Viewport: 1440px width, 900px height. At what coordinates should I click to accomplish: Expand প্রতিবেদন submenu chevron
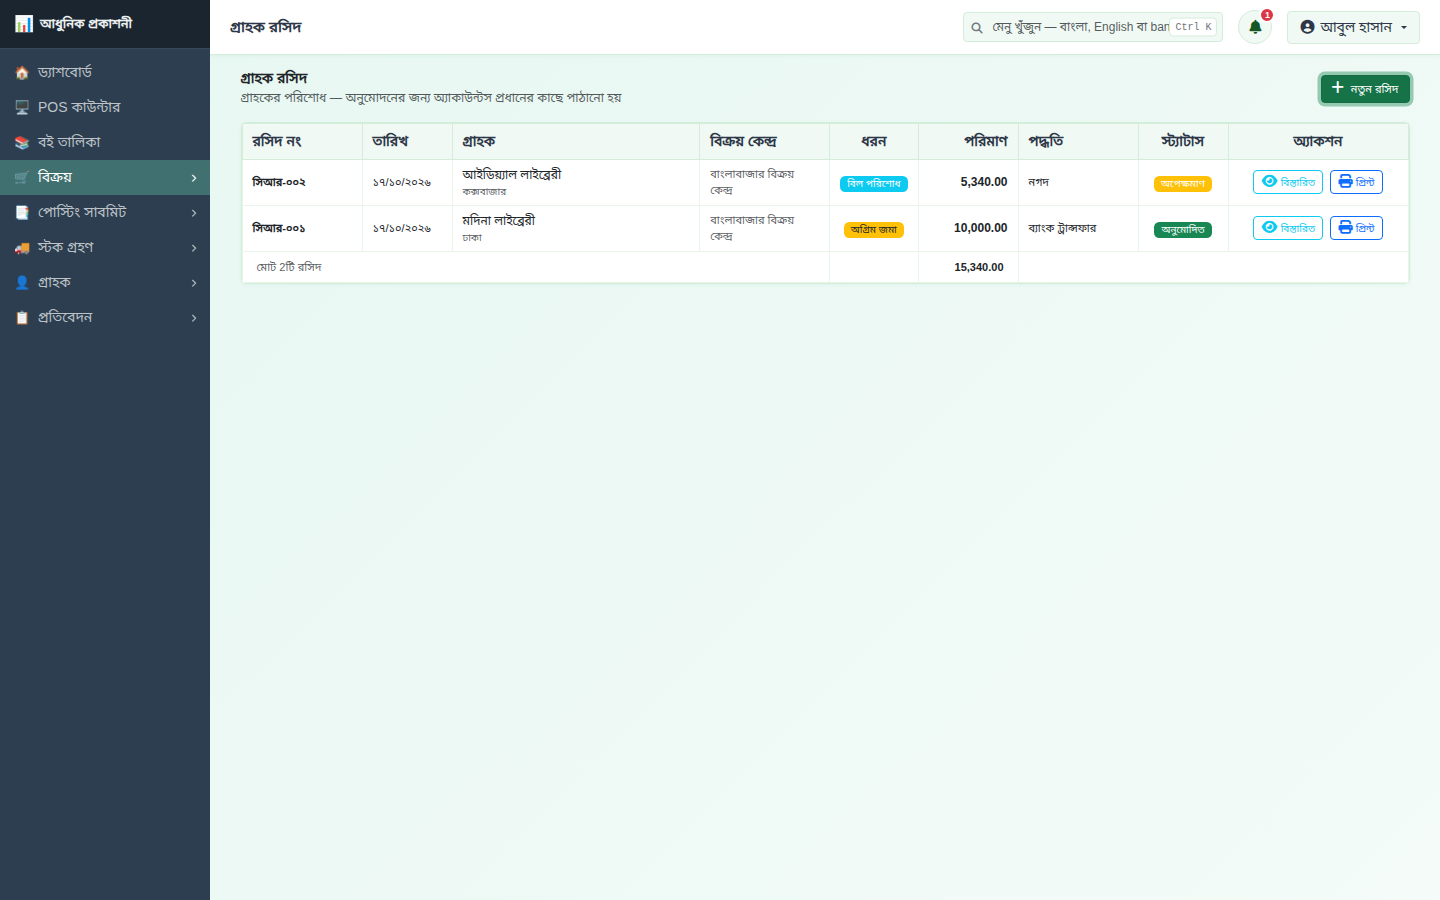coord(194,318)
